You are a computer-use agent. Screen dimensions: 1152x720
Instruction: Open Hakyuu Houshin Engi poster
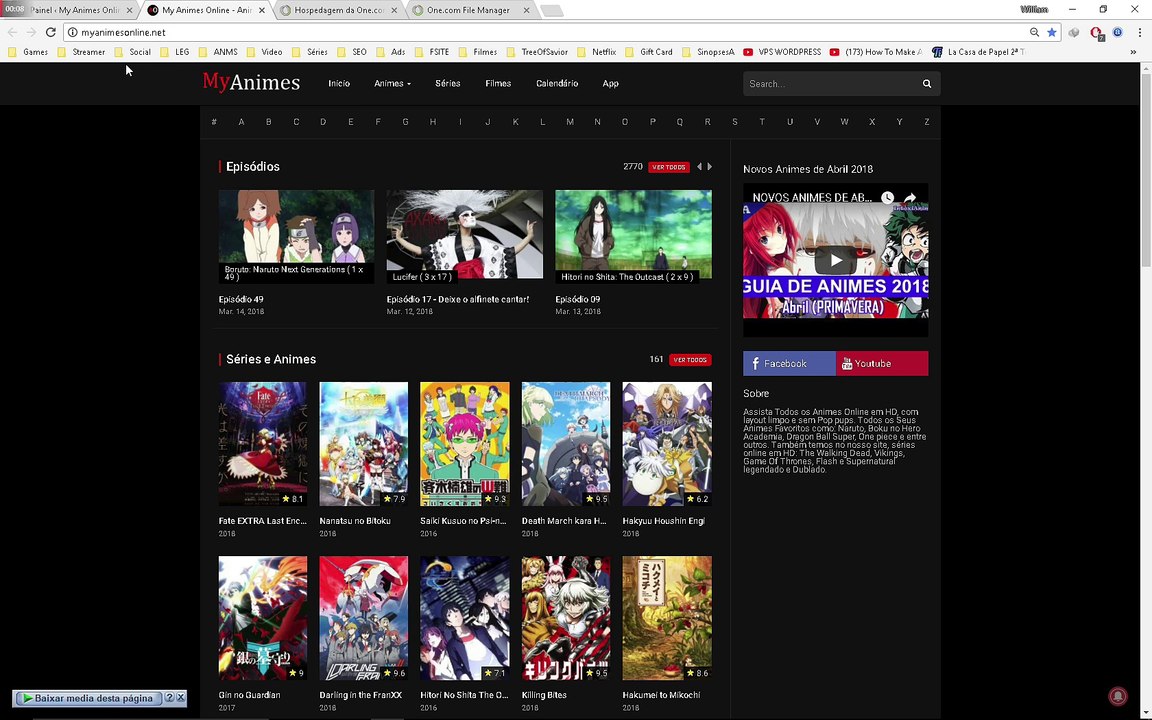tap(667, 444)
